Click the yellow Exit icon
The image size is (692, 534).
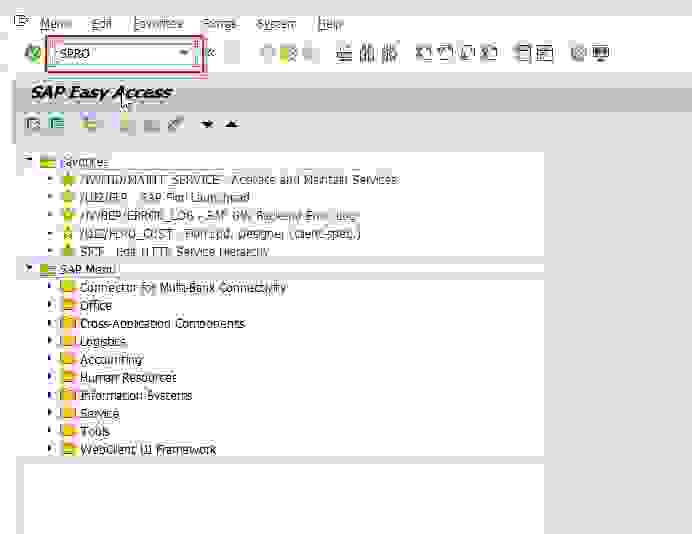click(288, 53)
